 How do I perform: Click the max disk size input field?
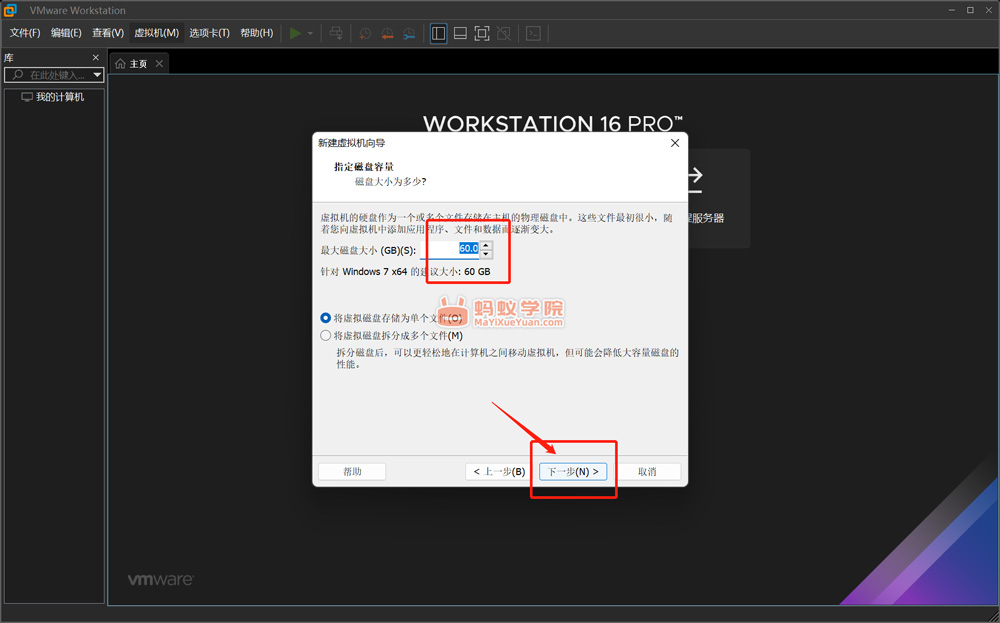pos(450,249)
